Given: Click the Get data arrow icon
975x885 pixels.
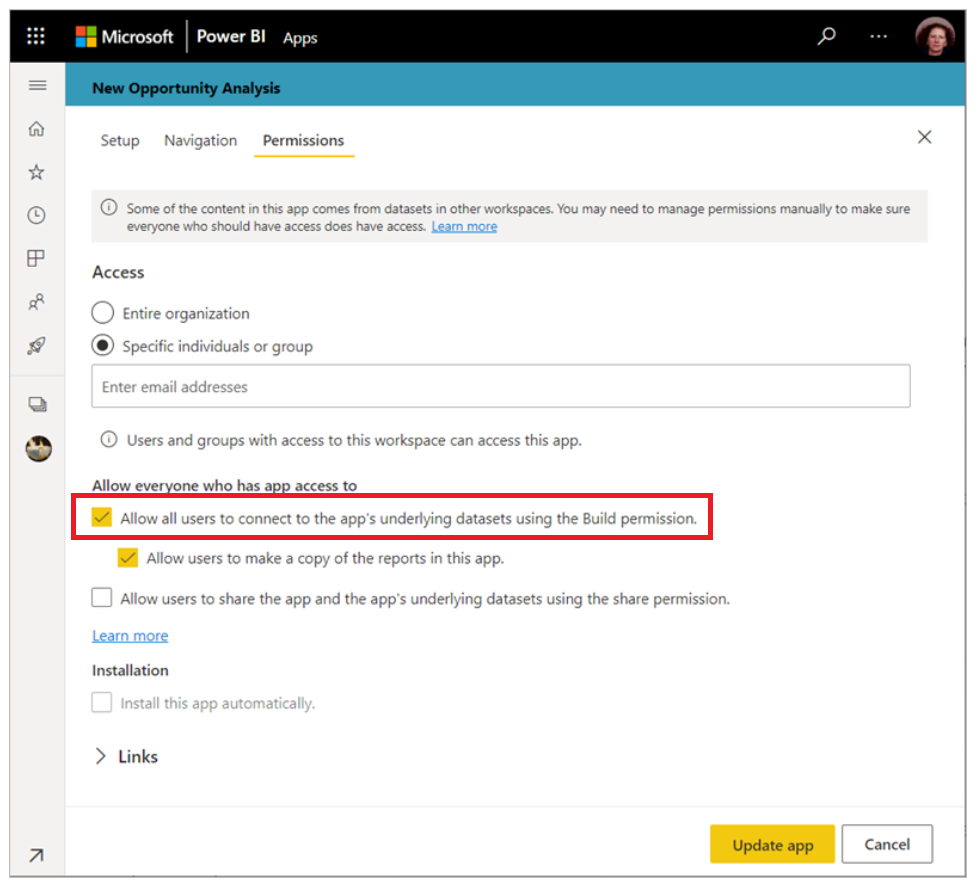Looking at the screenshot, I should (x=36, y=855).
